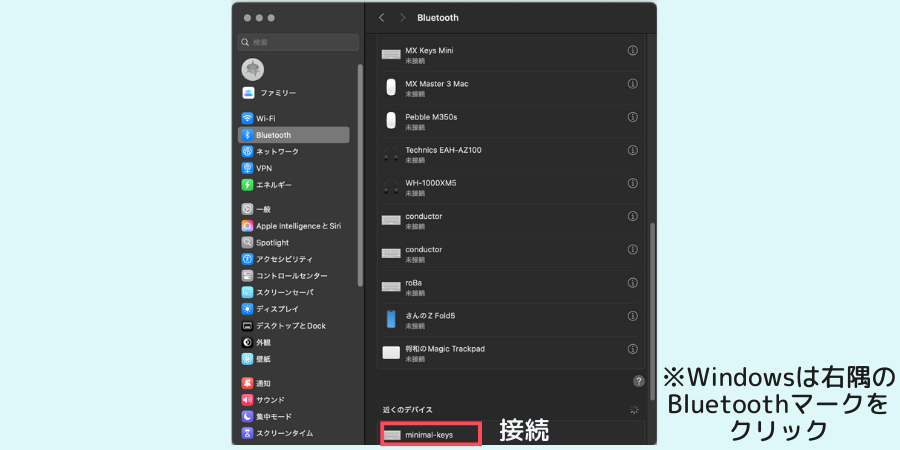Select the Technics EAH-AZ100 row
Image resolution: width=900 pixels, height=450 pixels.
(x=511, y=154)
